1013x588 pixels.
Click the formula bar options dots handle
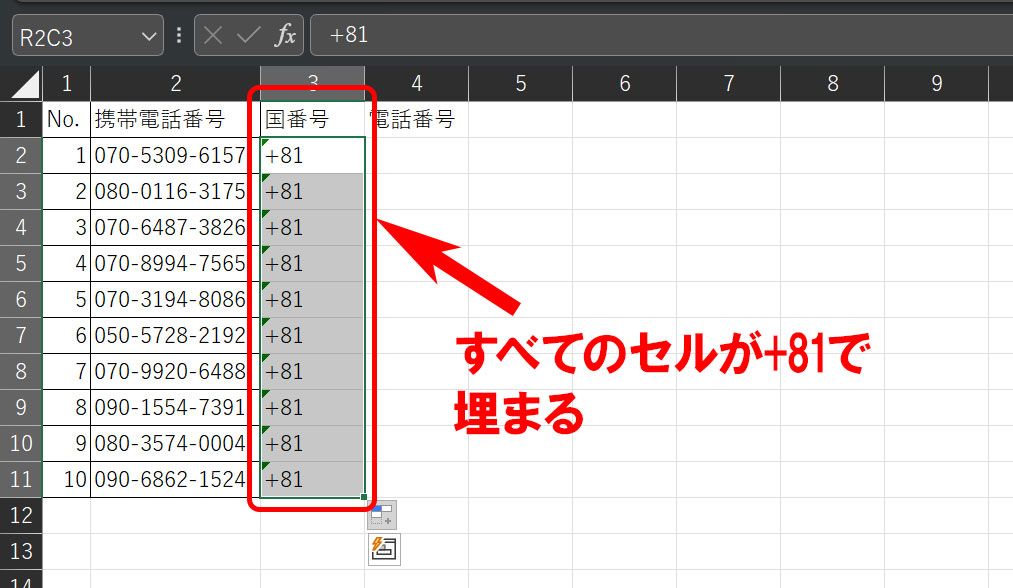click(179, 35)
